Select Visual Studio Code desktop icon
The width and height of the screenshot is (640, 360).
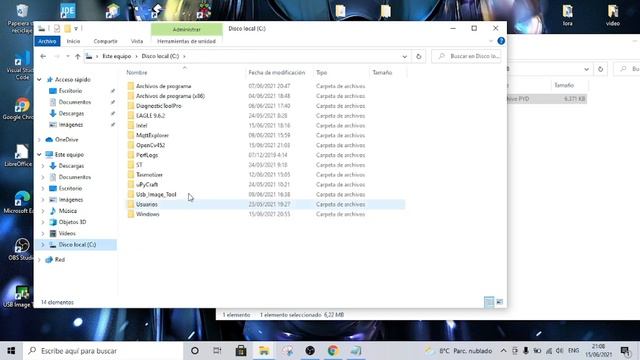pos(19,65)
